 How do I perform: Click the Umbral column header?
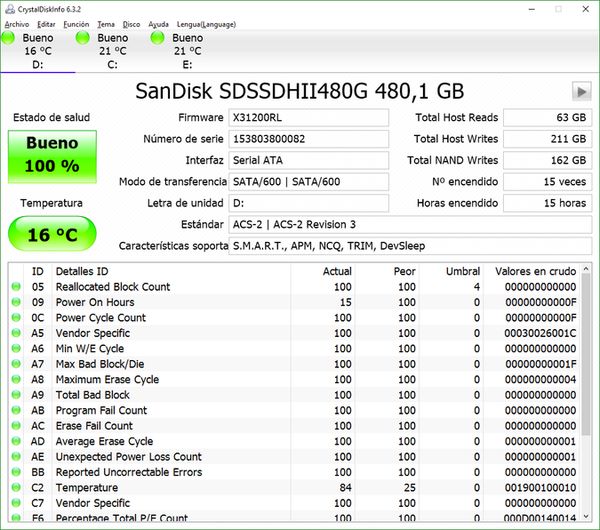coord(451,271)
